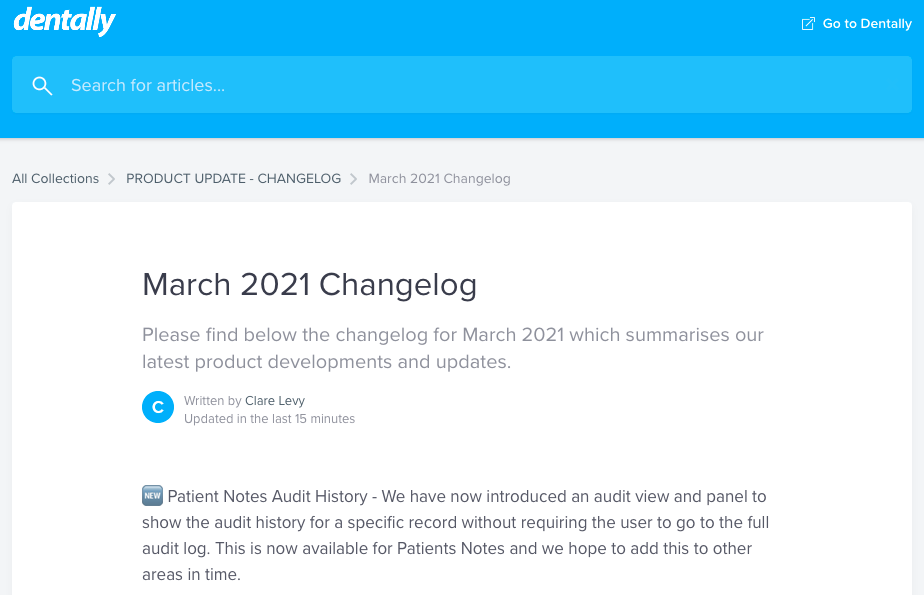This screenshot has width=924, height=595.
Task: Click the round 'C' author avatar
Action: (x=158, y=408)
